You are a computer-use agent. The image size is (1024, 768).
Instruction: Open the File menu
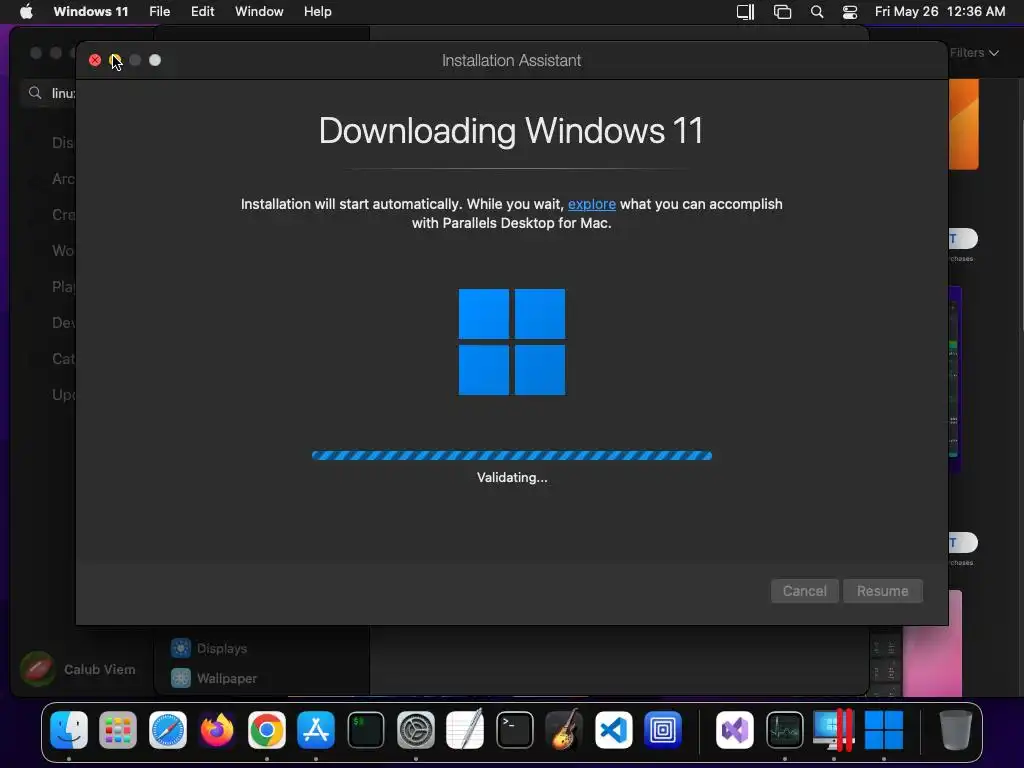tap(159, 11)
